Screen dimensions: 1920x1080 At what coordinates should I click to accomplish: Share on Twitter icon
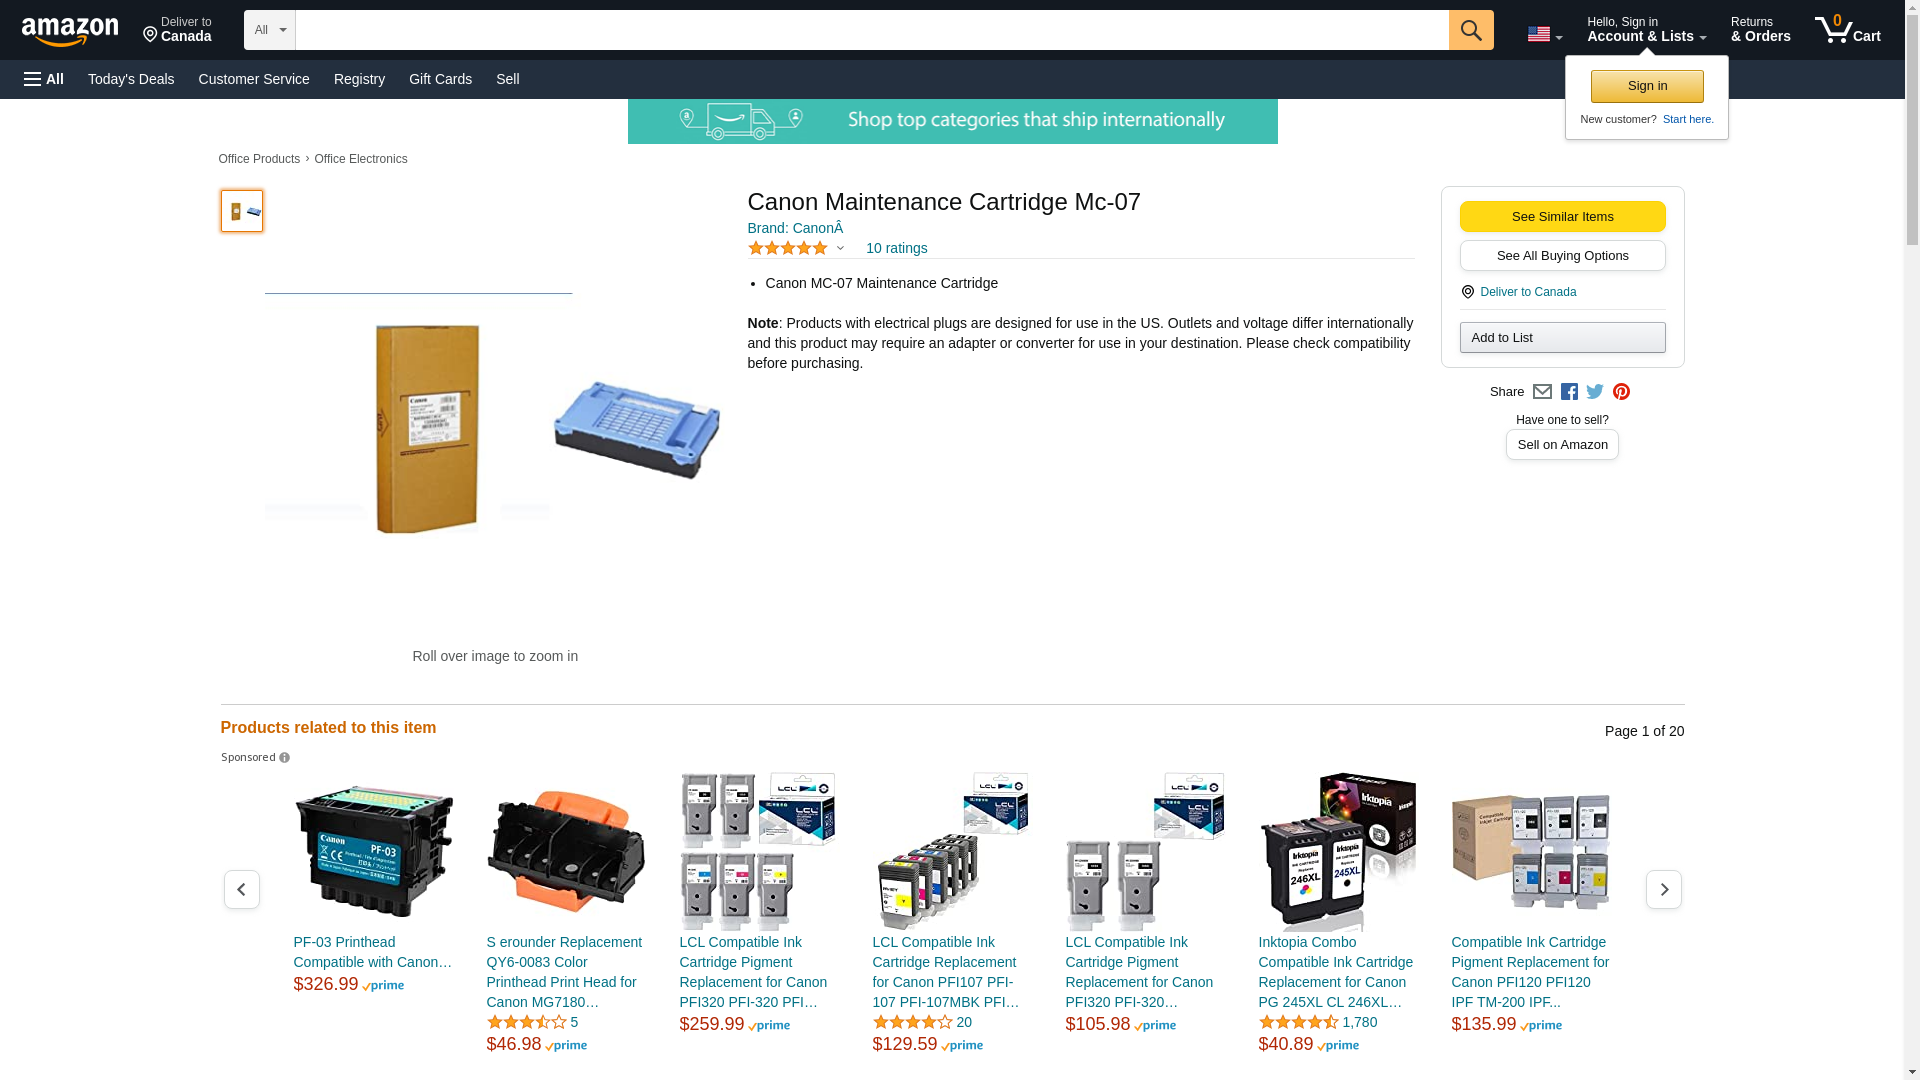tap(1595, 392)
